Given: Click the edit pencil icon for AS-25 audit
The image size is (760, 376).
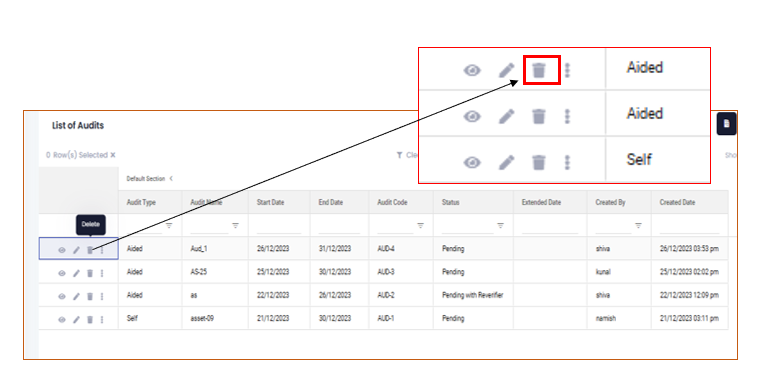Looking at the screenshot, I should click(x=76, y=273).
